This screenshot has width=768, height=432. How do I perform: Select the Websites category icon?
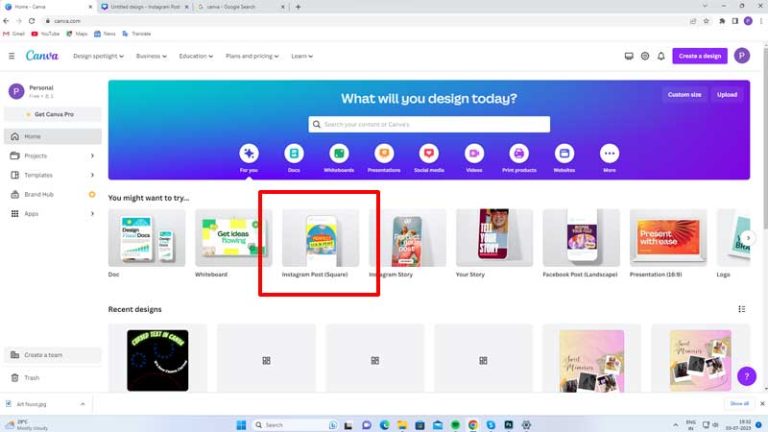click(x=564, y=153)
